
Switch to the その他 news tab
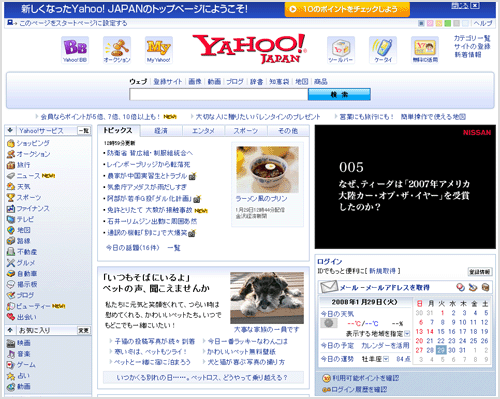click(288, 131)
